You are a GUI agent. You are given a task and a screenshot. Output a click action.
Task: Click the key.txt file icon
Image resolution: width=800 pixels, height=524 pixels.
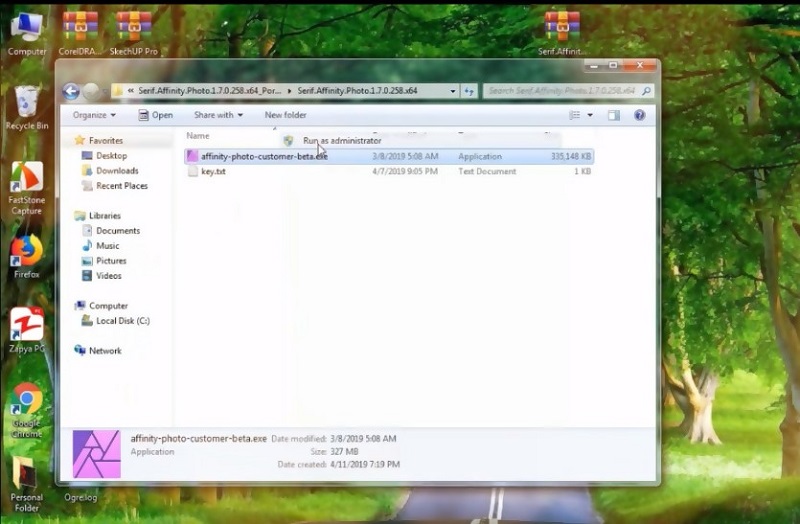pos(192,171)
